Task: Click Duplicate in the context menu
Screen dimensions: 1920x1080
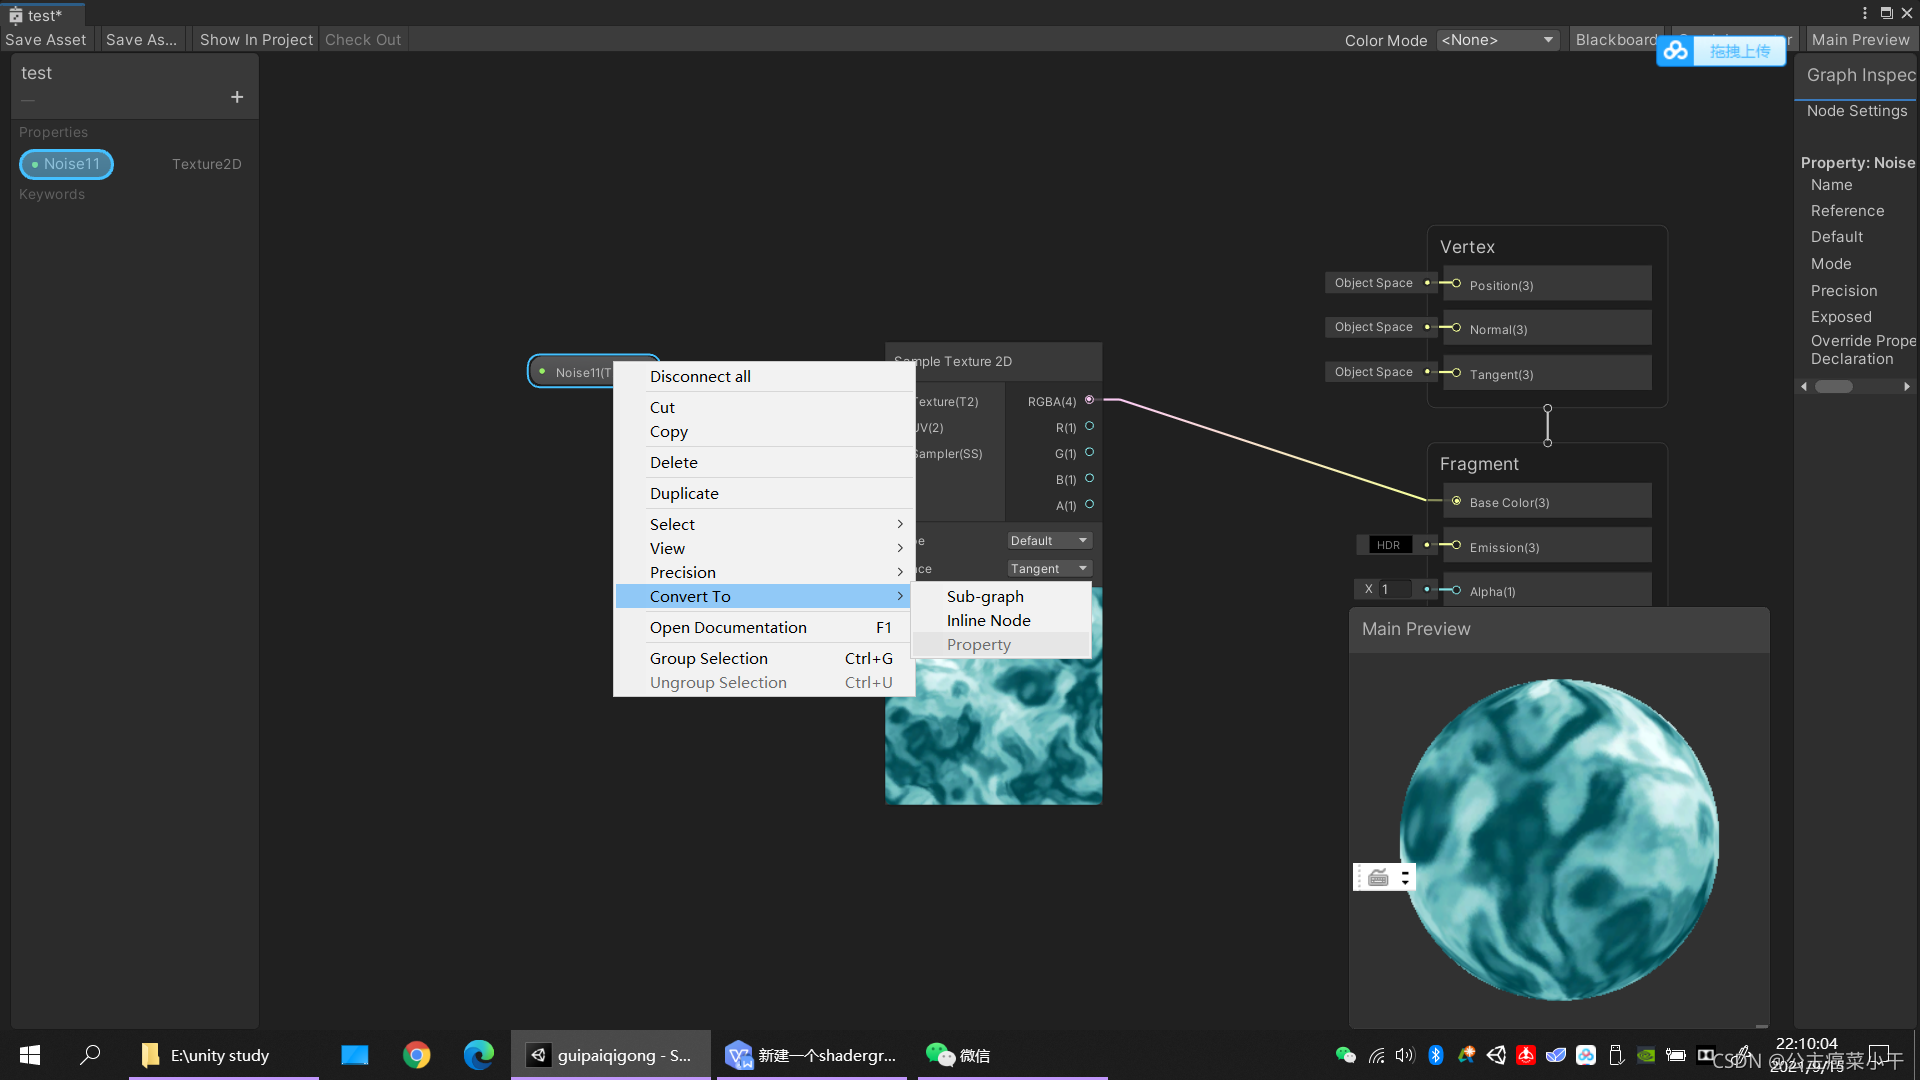Action: 684,493
